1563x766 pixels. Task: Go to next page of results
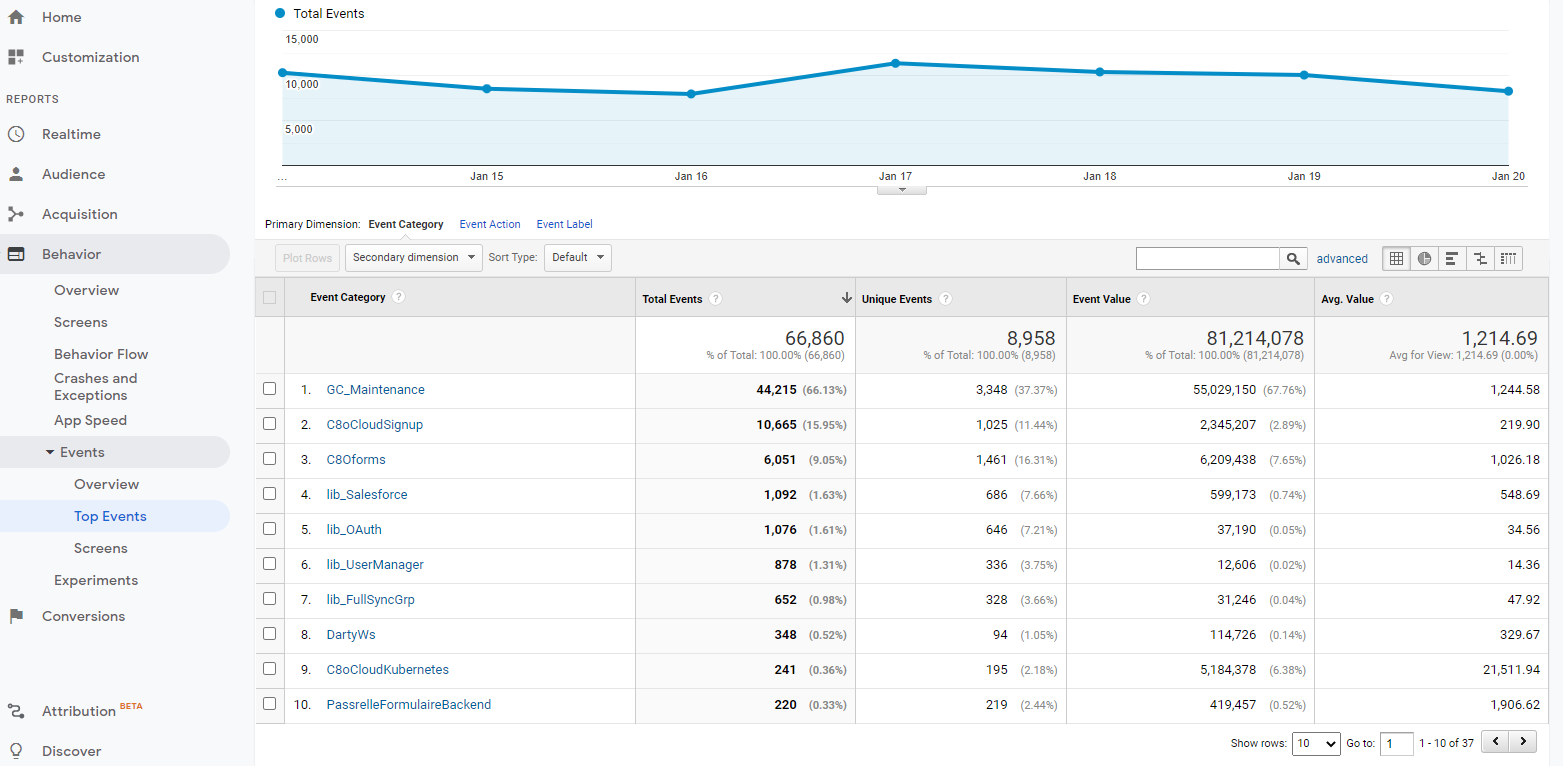(1522, 742)
